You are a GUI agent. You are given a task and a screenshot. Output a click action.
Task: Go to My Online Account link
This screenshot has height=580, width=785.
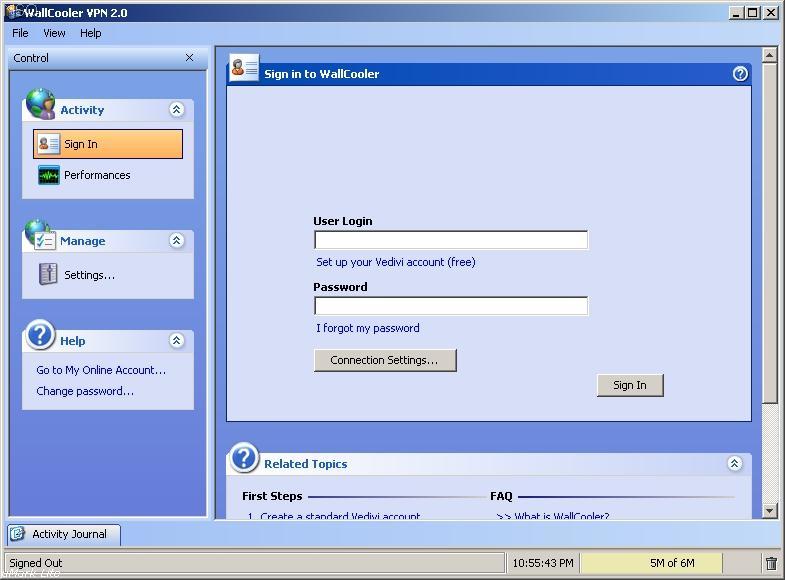(x=101, y=370)
